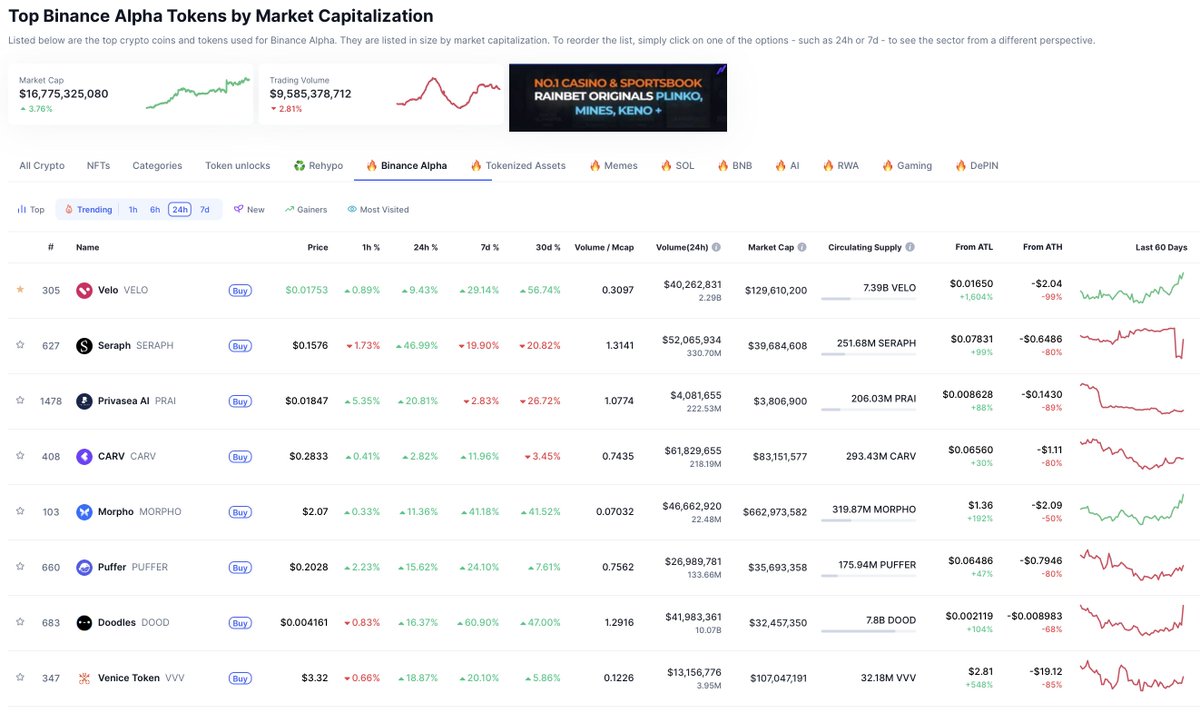1200x713 pixels.
Task: Sort by From ATL column header
Action: [x=973, y=247]
